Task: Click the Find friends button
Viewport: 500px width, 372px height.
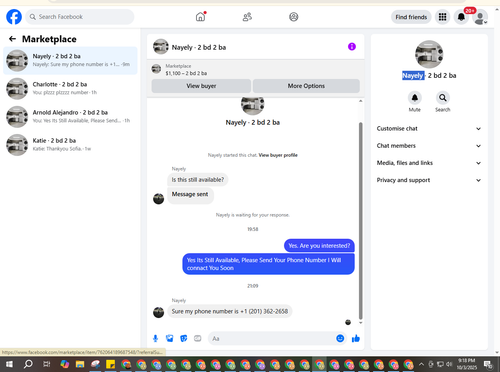Action: [411, 17]
